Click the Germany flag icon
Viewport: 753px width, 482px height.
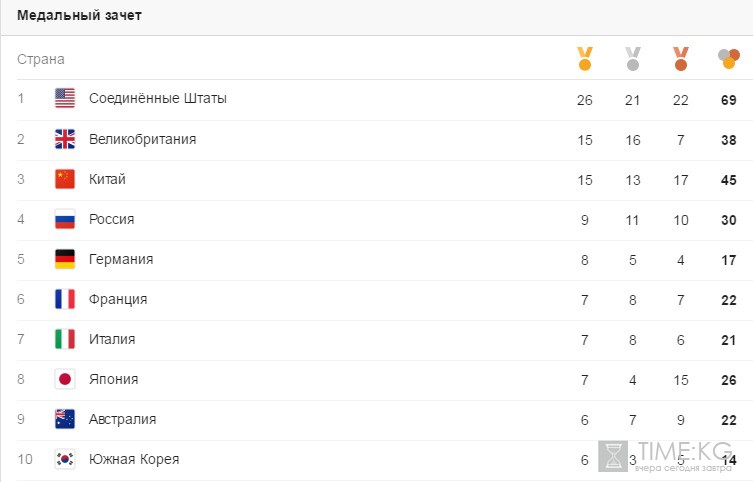65,259
